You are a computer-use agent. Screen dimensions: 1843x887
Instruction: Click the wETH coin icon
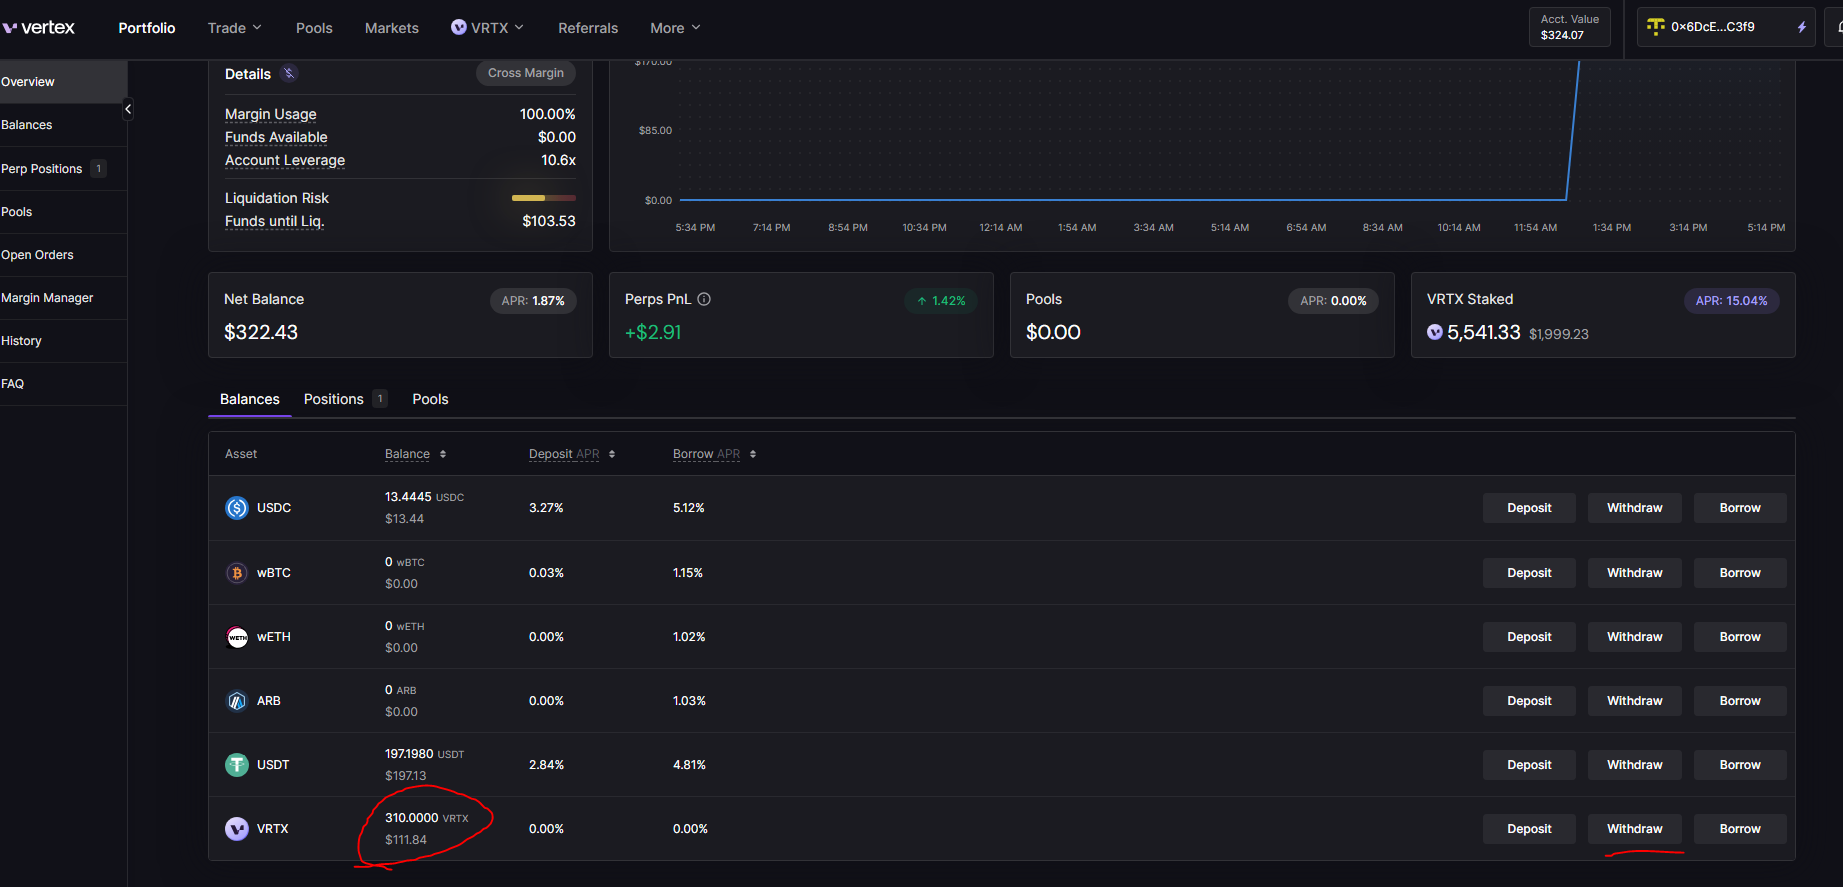[x=237, y=637]
